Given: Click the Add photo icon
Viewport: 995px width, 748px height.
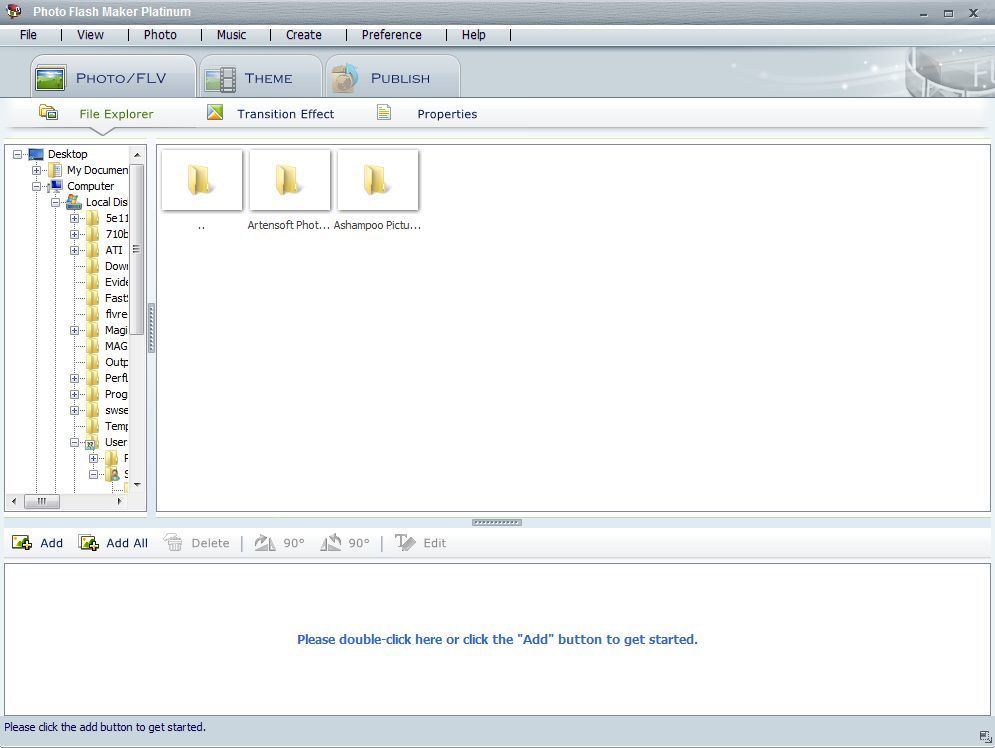Looking at the screenshot, I should click(x=22, y=542).
